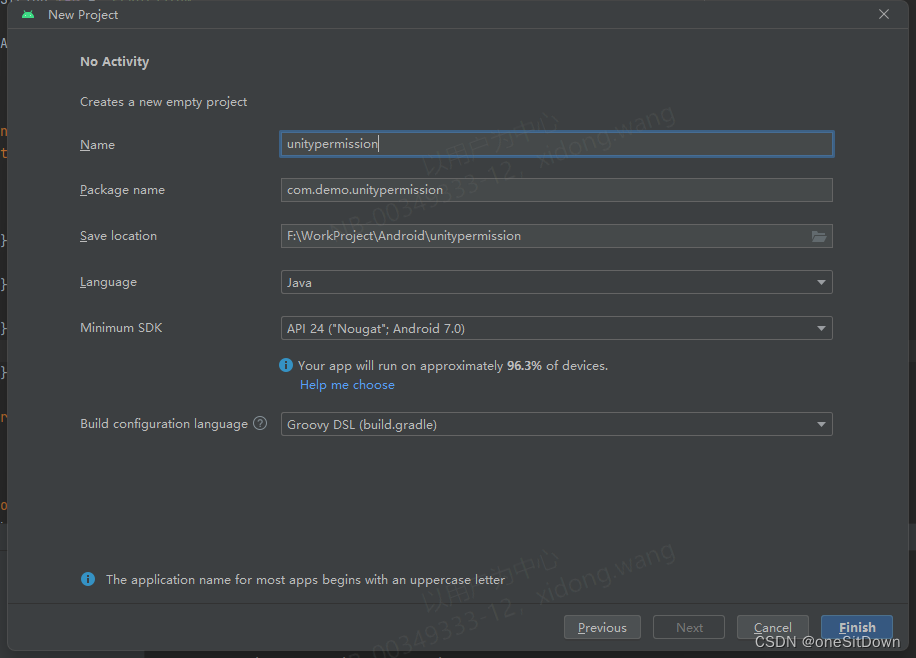This screenshot has width=916, height=658.
Task: Cancel the New Project dialog
Action: click(x=773, y=627)
